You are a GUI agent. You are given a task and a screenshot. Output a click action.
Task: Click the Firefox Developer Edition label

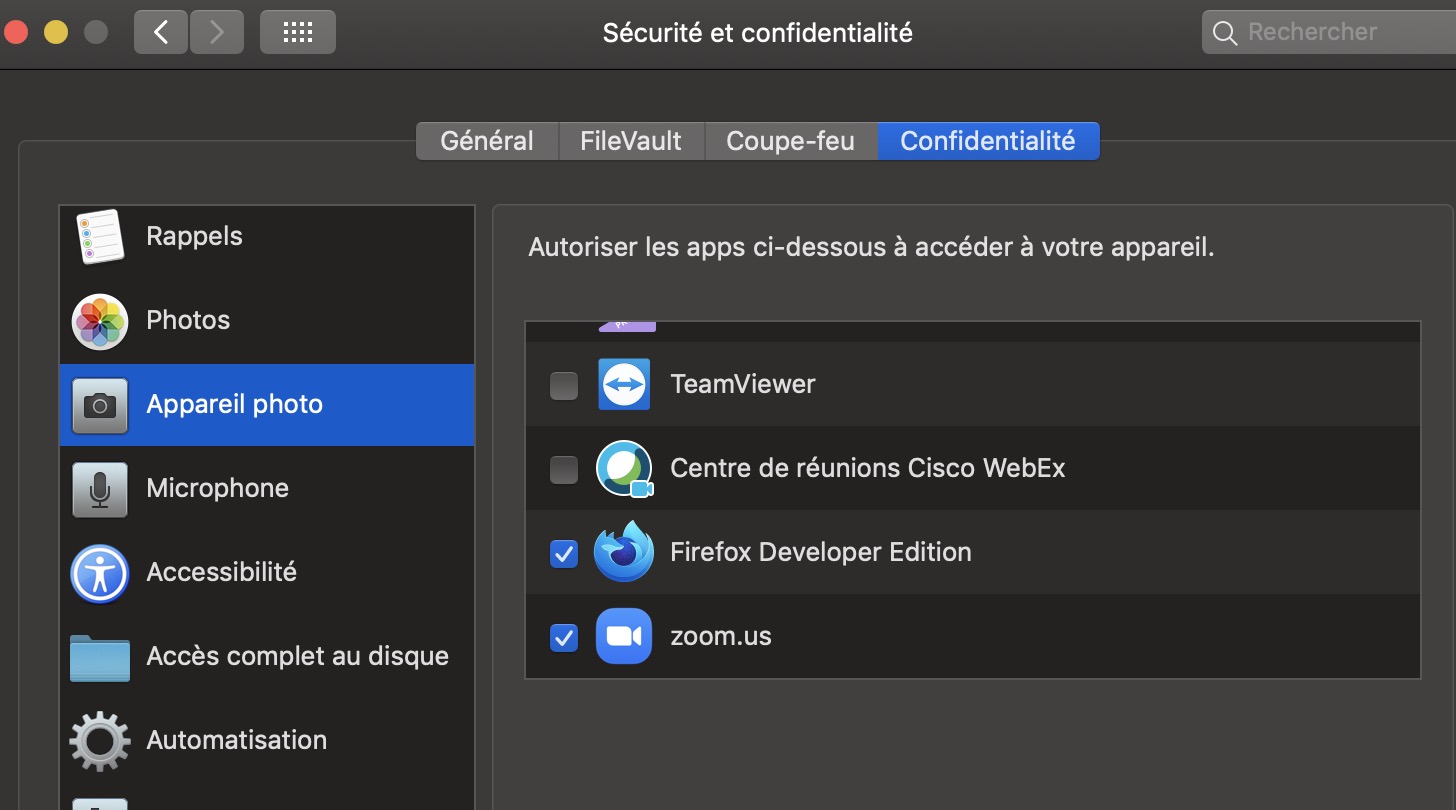[x=821, y=552]
